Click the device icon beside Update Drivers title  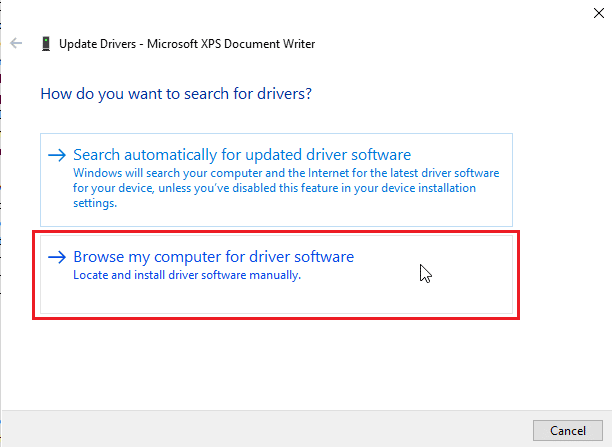(45, 44)
